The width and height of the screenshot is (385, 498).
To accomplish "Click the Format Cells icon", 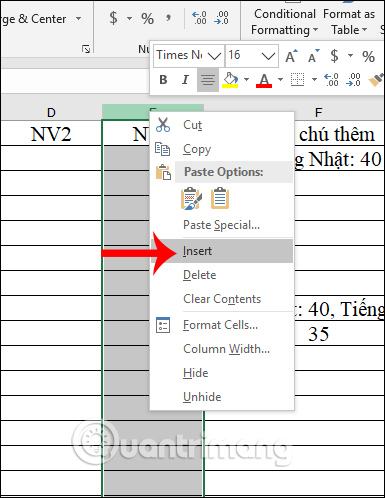I will (163, 325).
